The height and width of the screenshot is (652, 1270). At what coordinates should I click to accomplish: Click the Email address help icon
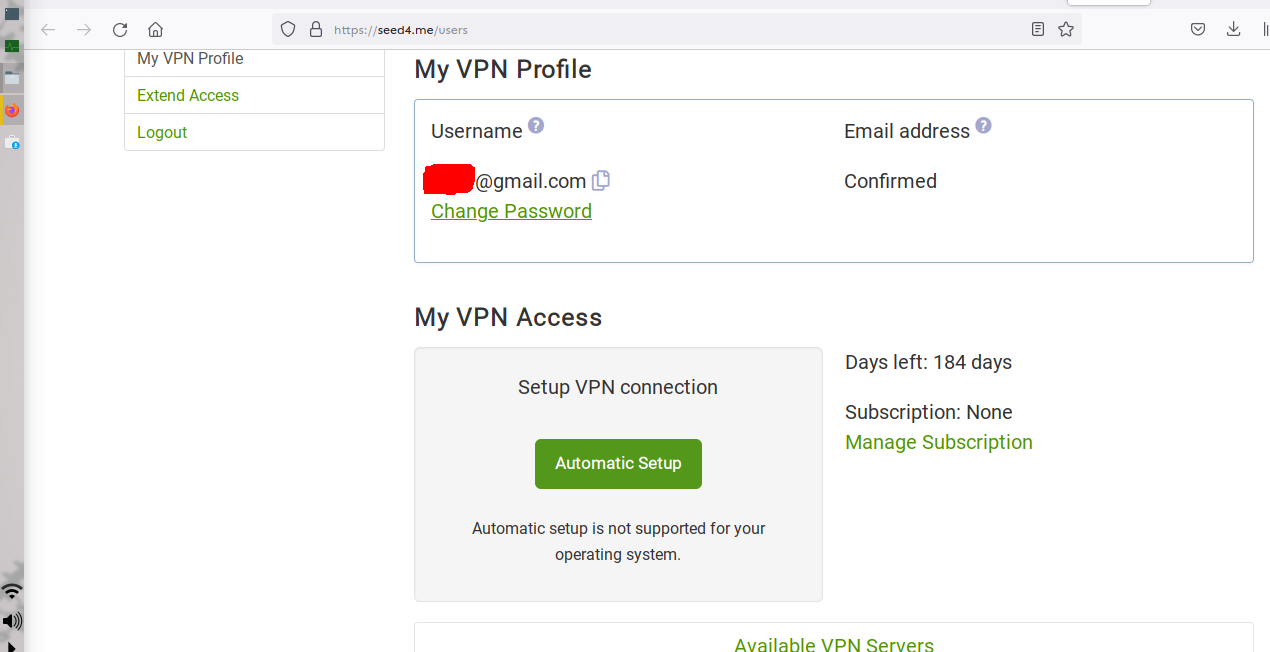[x=983, y=126]
